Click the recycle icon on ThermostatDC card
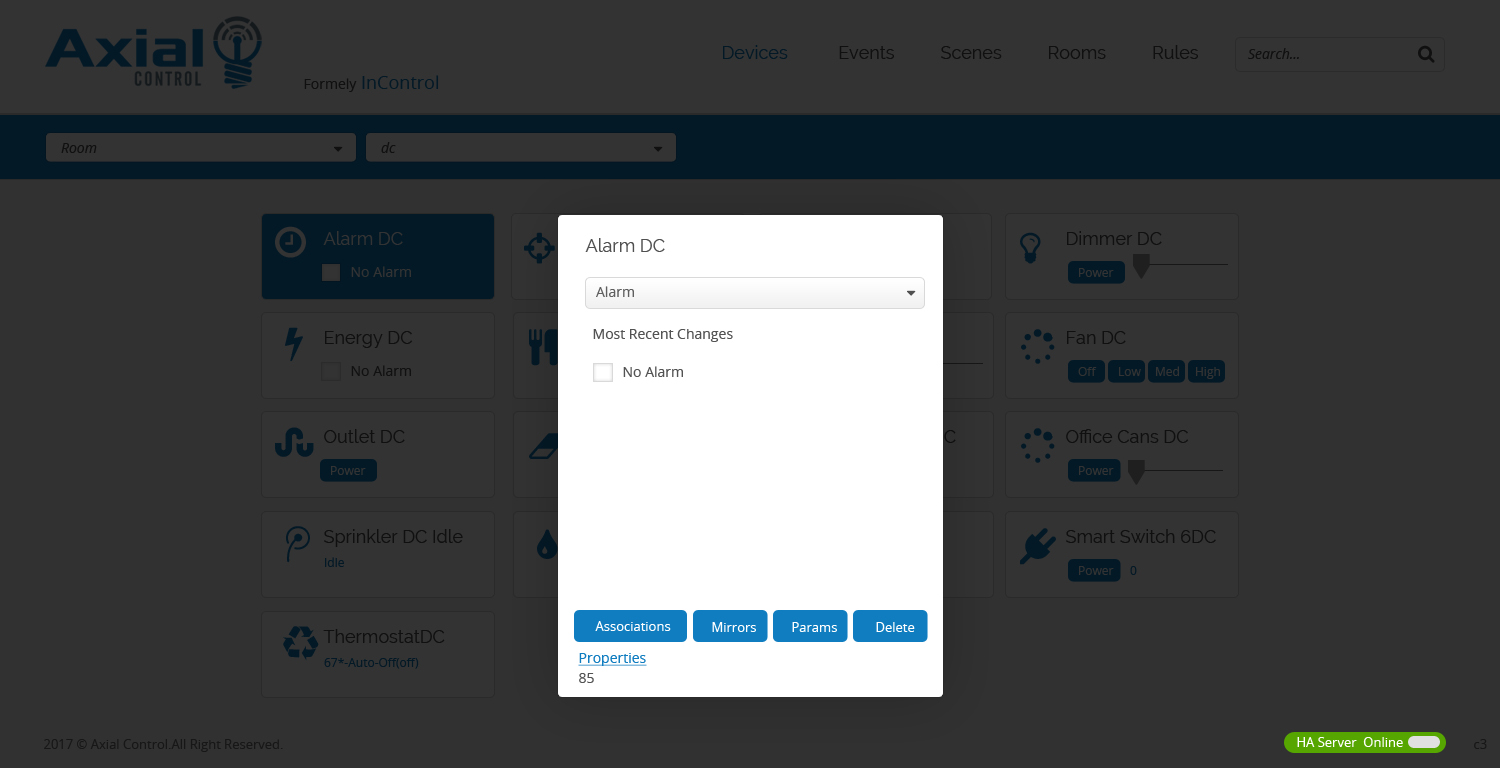This screenshot has width=1500, height=768. click(x=300, y=643)
